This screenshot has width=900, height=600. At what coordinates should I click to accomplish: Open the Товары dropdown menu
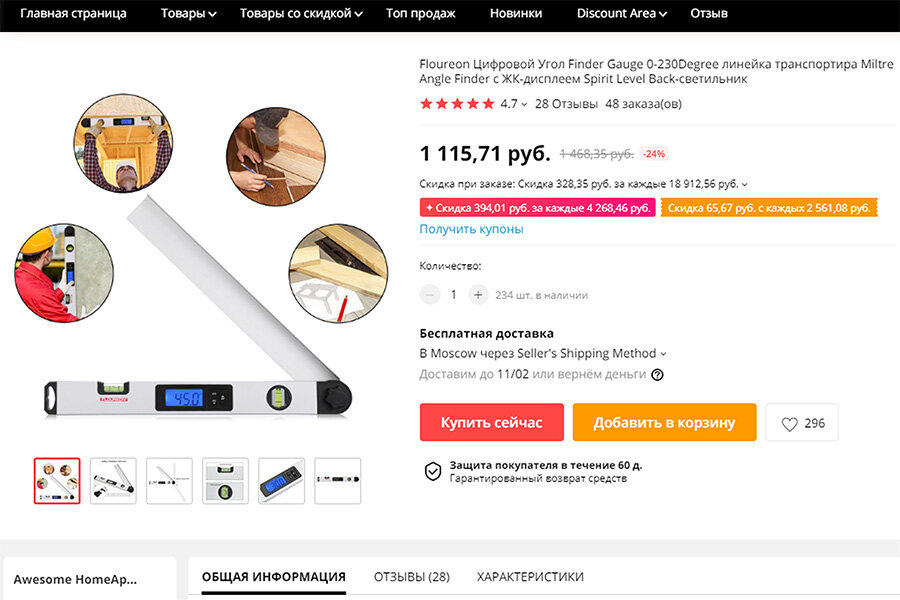click(x=188, y=14)
